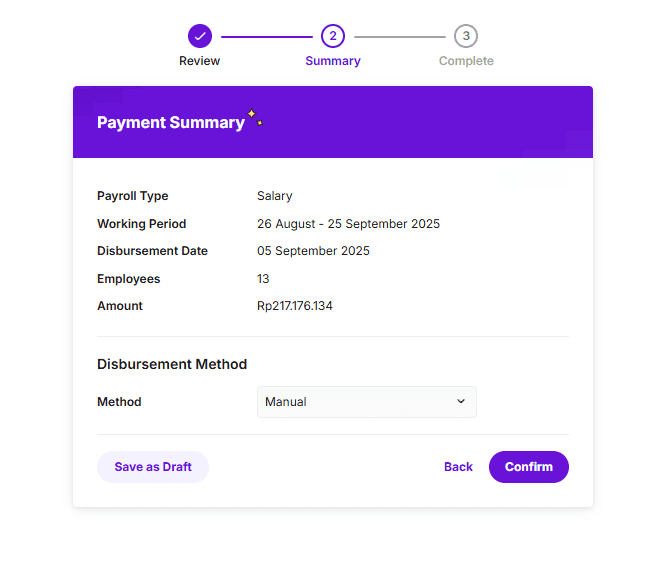This screenshot has width=667, height=567.
Task: Go Back to previous step
Action: click(458, 467)
